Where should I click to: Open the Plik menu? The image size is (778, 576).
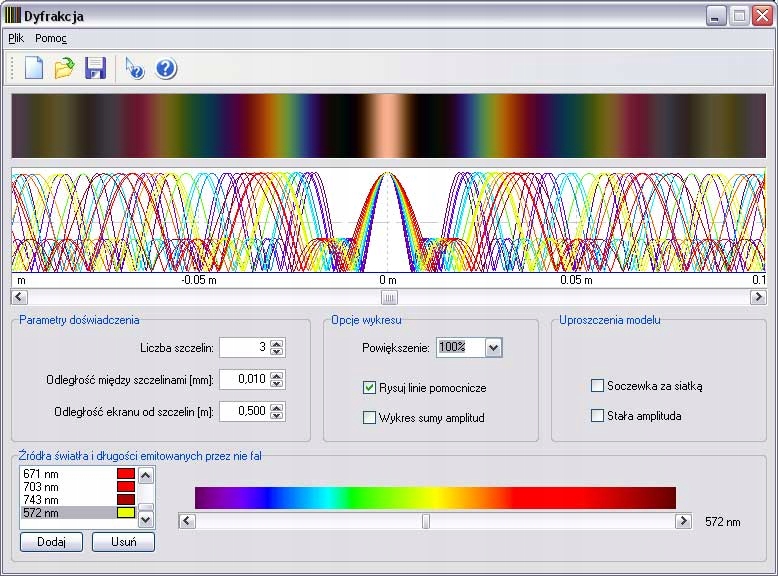coord(16,38)
